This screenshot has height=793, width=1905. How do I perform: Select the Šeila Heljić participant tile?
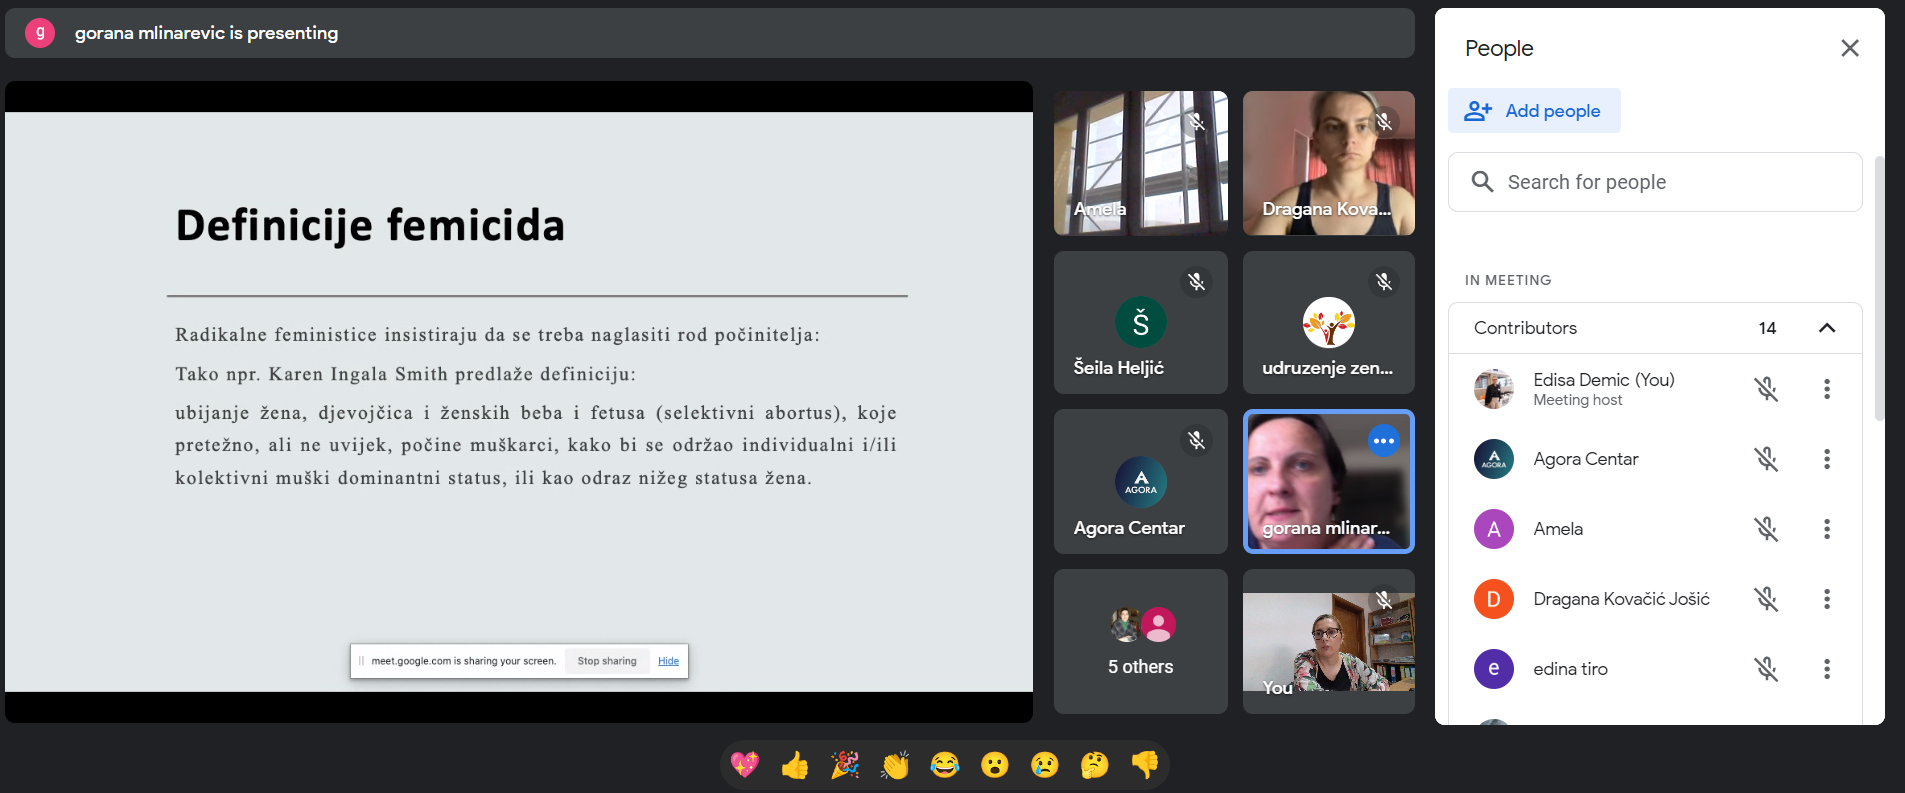1141,322
